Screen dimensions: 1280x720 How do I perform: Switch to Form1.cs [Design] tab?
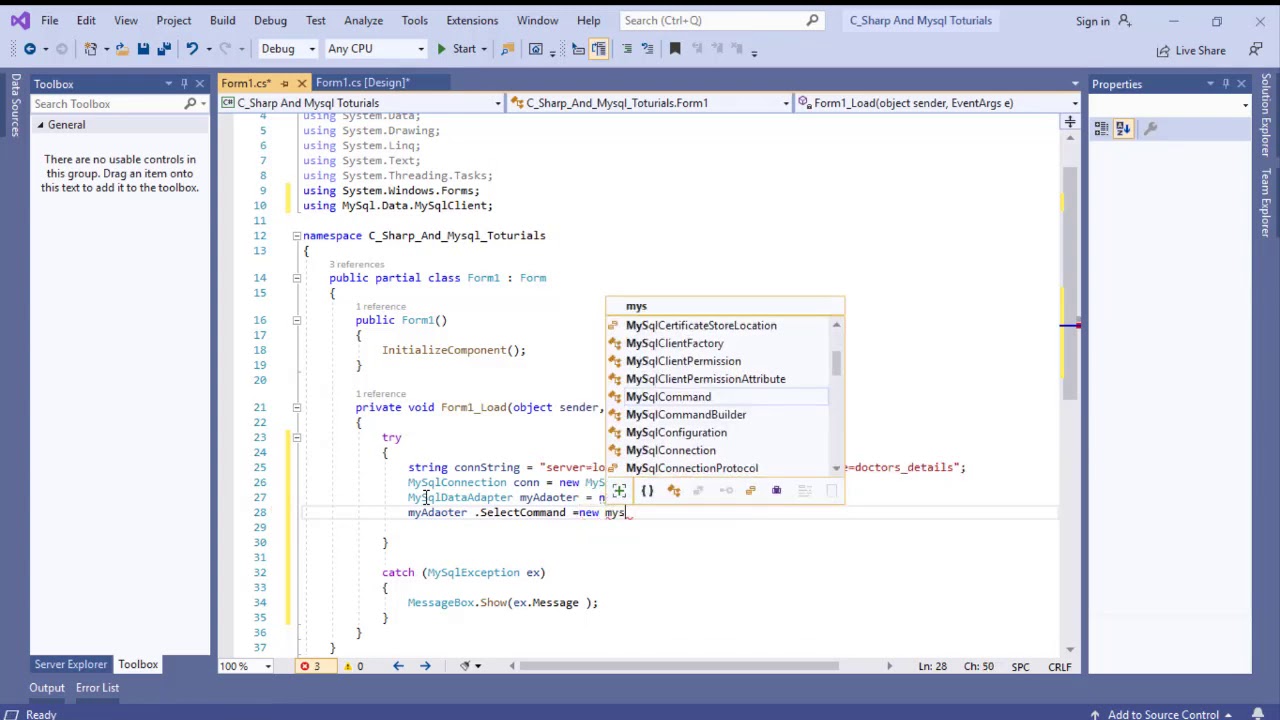(x=362, y=82)
